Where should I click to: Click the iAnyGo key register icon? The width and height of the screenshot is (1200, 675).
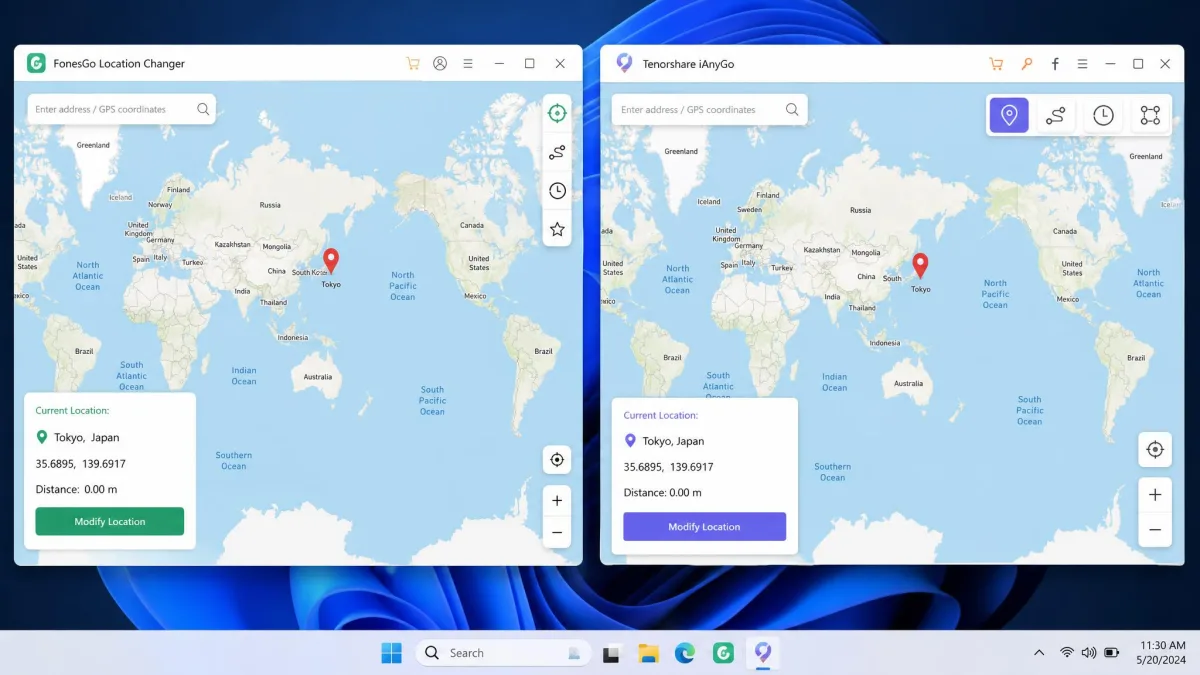(1026, 64)
